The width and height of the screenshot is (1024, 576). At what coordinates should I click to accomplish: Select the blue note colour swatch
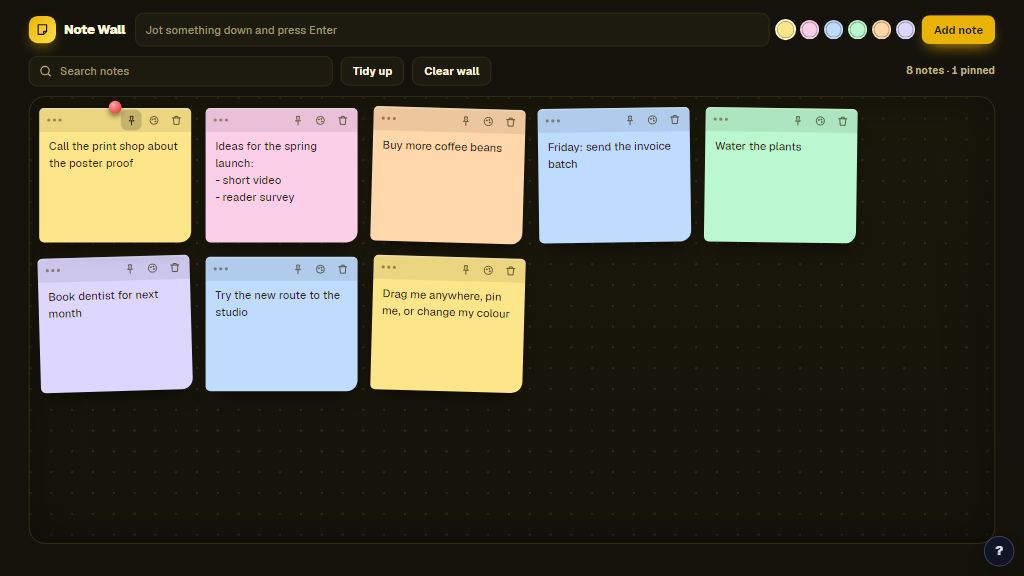click(833, 30)
